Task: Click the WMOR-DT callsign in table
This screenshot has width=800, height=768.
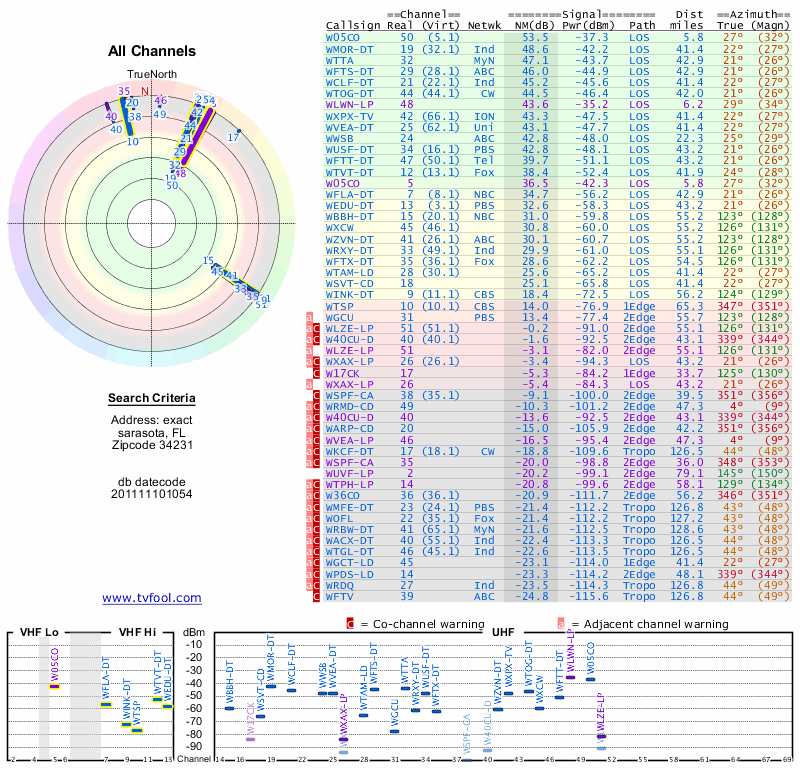Action: tap(349, 49)
